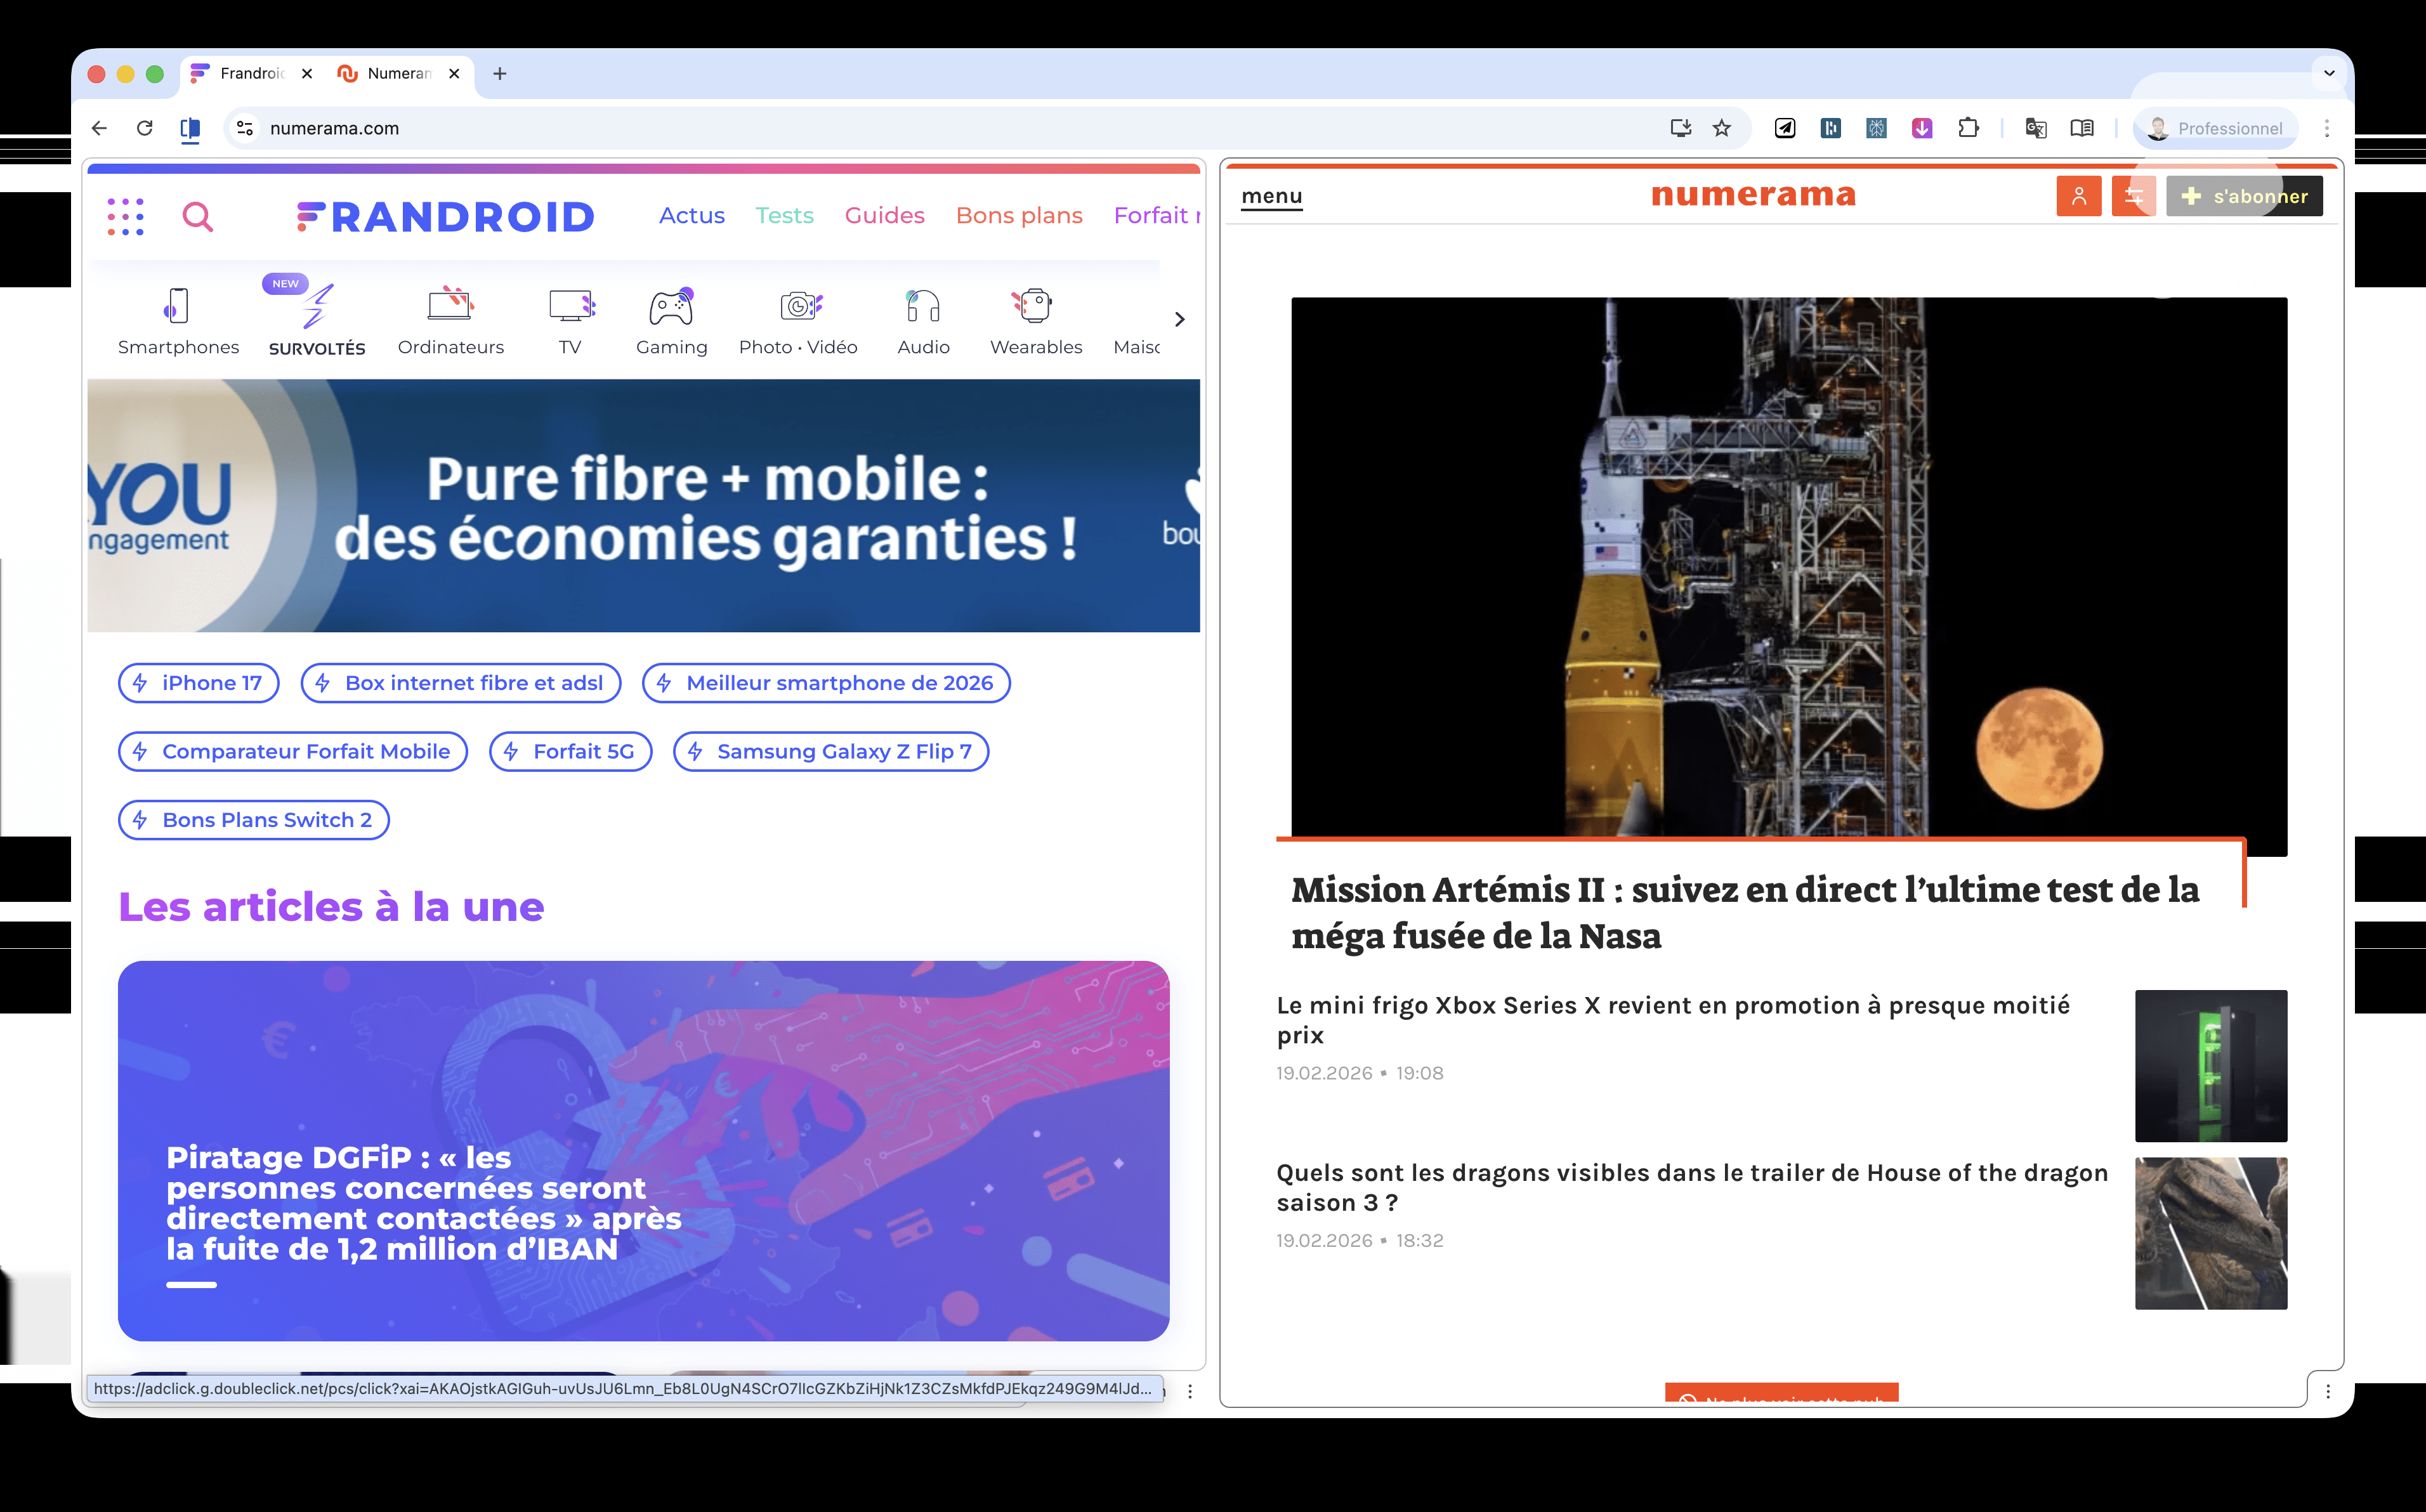Click the Wearables category icon
This screenshot has width=2426, height=1512.
pos(1035,306)
